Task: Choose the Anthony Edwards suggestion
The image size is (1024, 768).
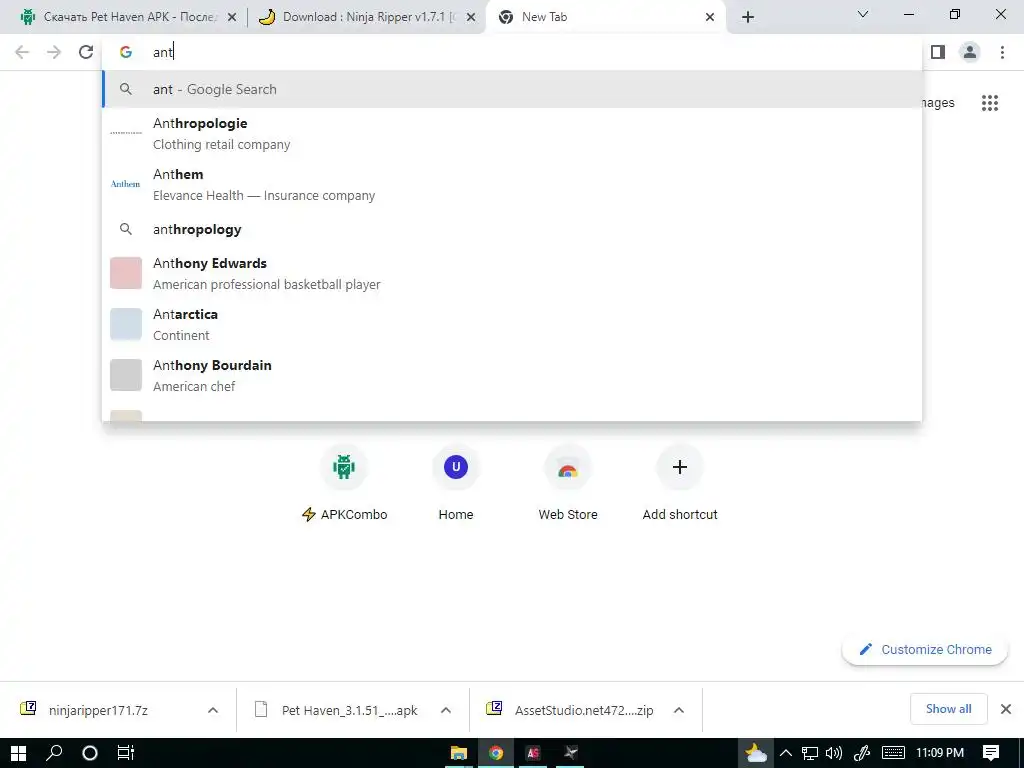Action: click(512, 273)
